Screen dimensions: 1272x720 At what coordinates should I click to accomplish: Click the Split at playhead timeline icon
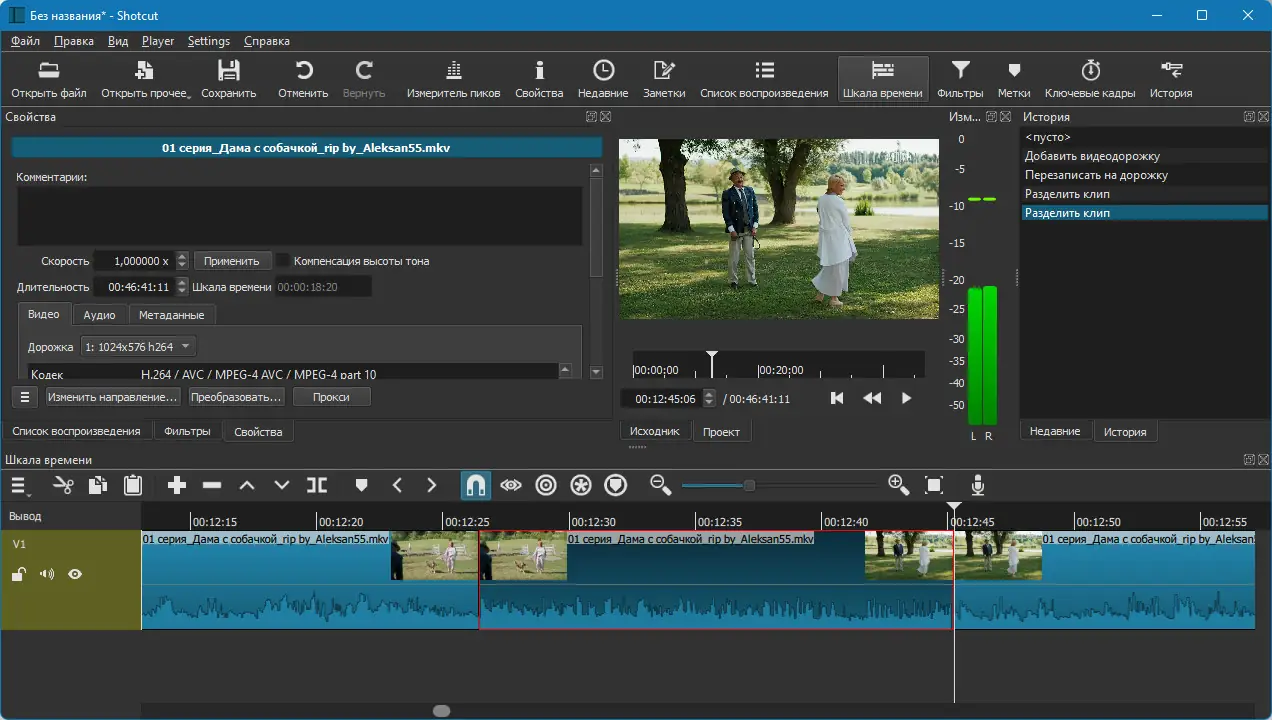[317, 485]
